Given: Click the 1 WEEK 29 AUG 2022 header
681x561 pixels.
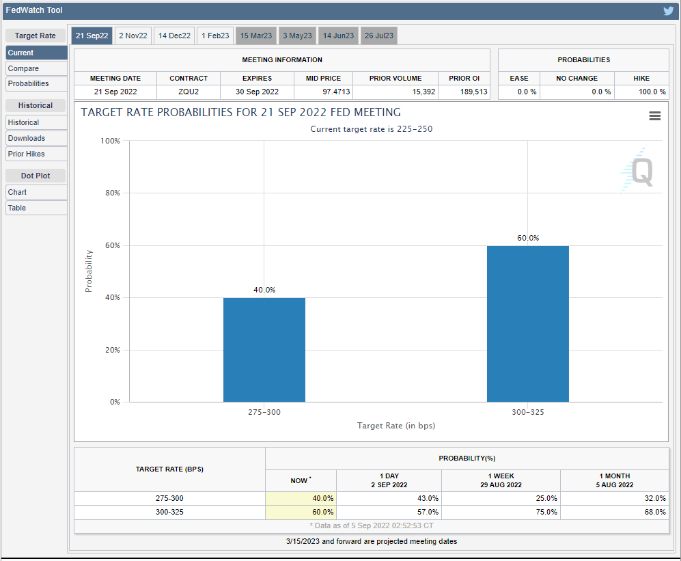Looking at the screenshot, I should [501, 480].
